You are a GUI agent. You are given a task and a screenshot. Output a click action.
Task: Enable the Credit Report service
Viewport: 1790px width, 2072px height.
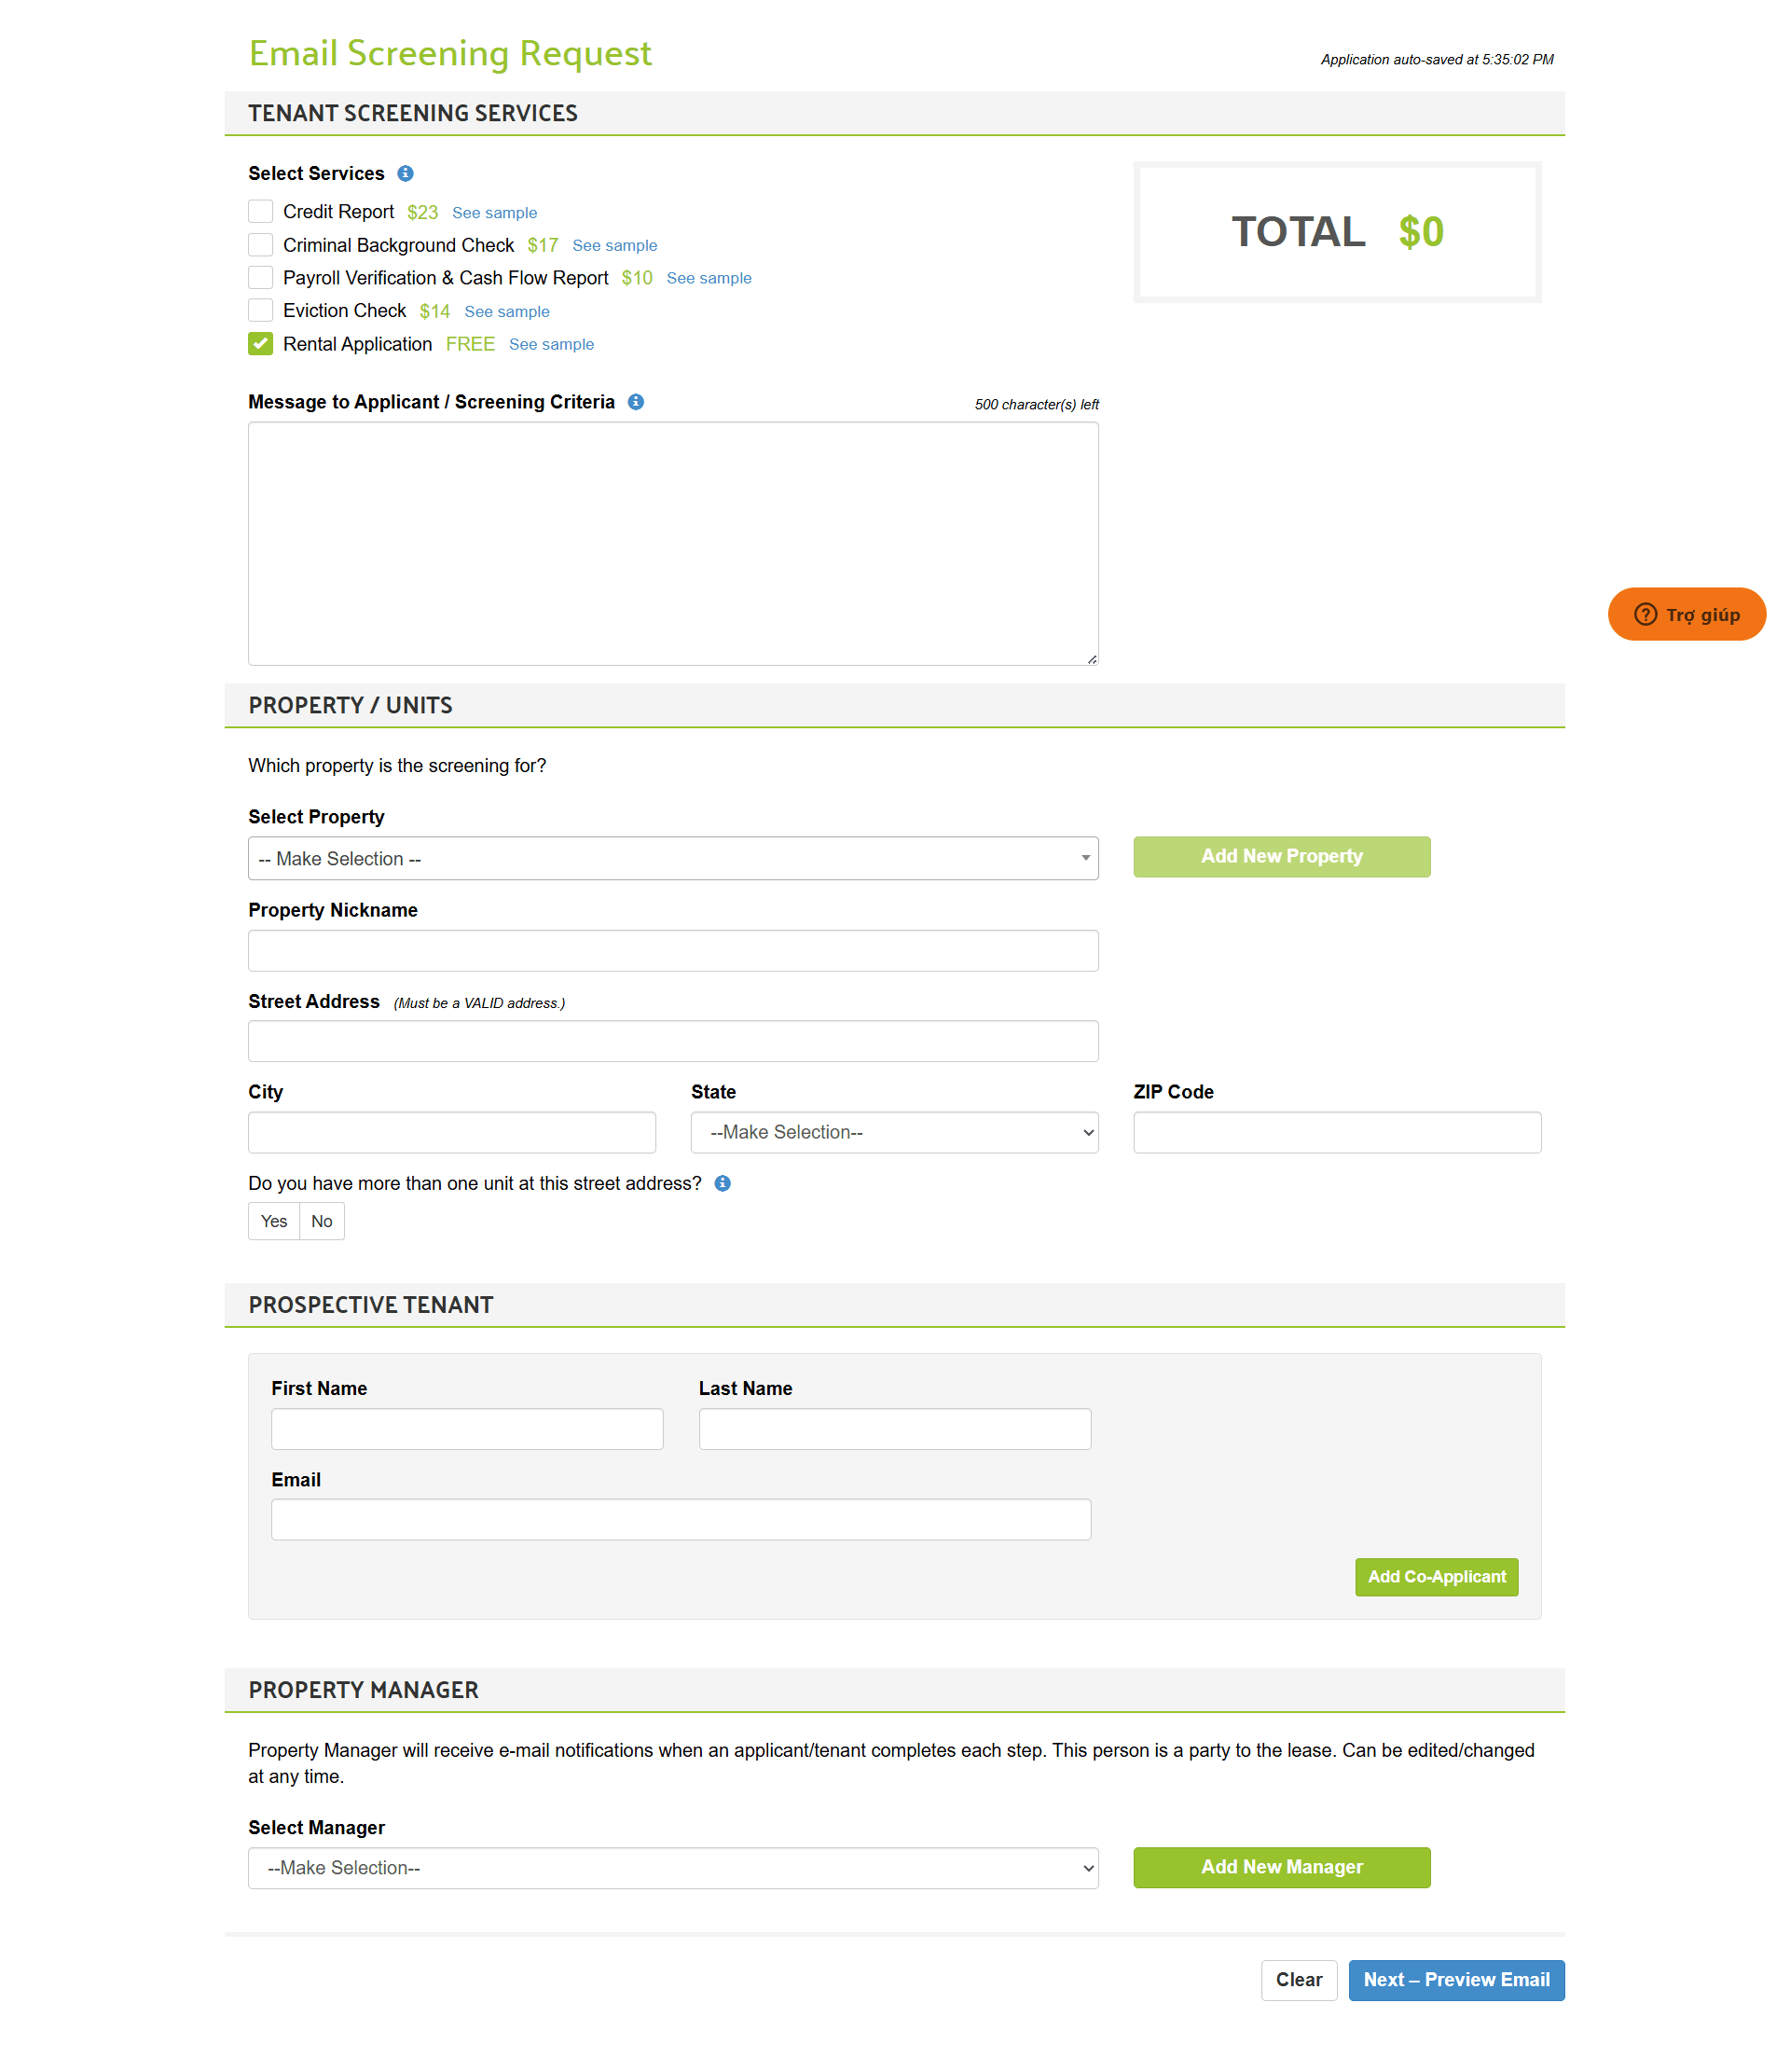click(x=260, y=211)
